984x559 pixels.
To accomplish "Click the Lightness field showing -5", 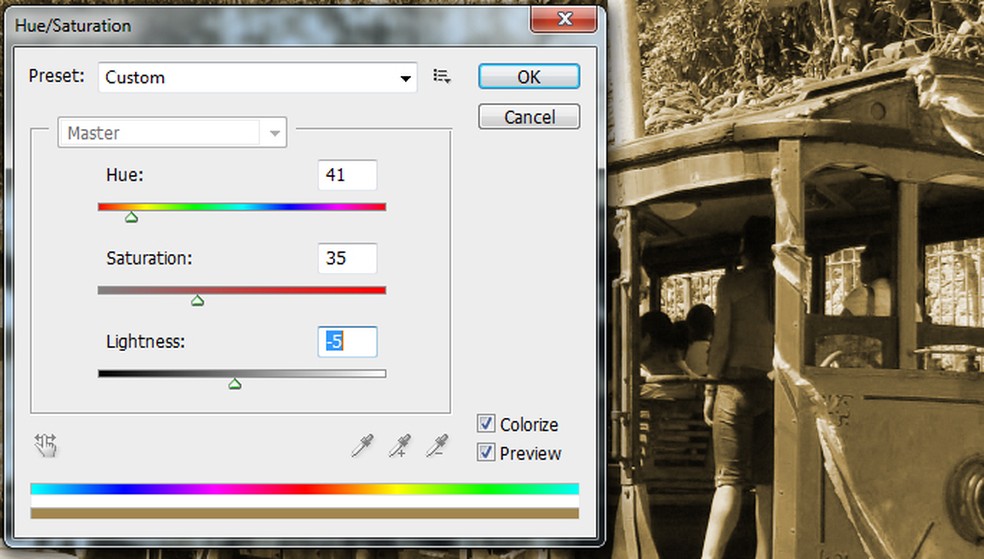I will [347, 341].
